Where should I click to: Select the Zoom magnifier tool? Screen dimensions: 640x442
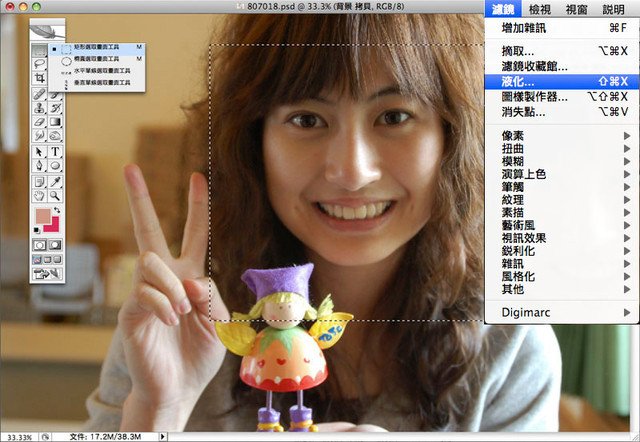55,196
